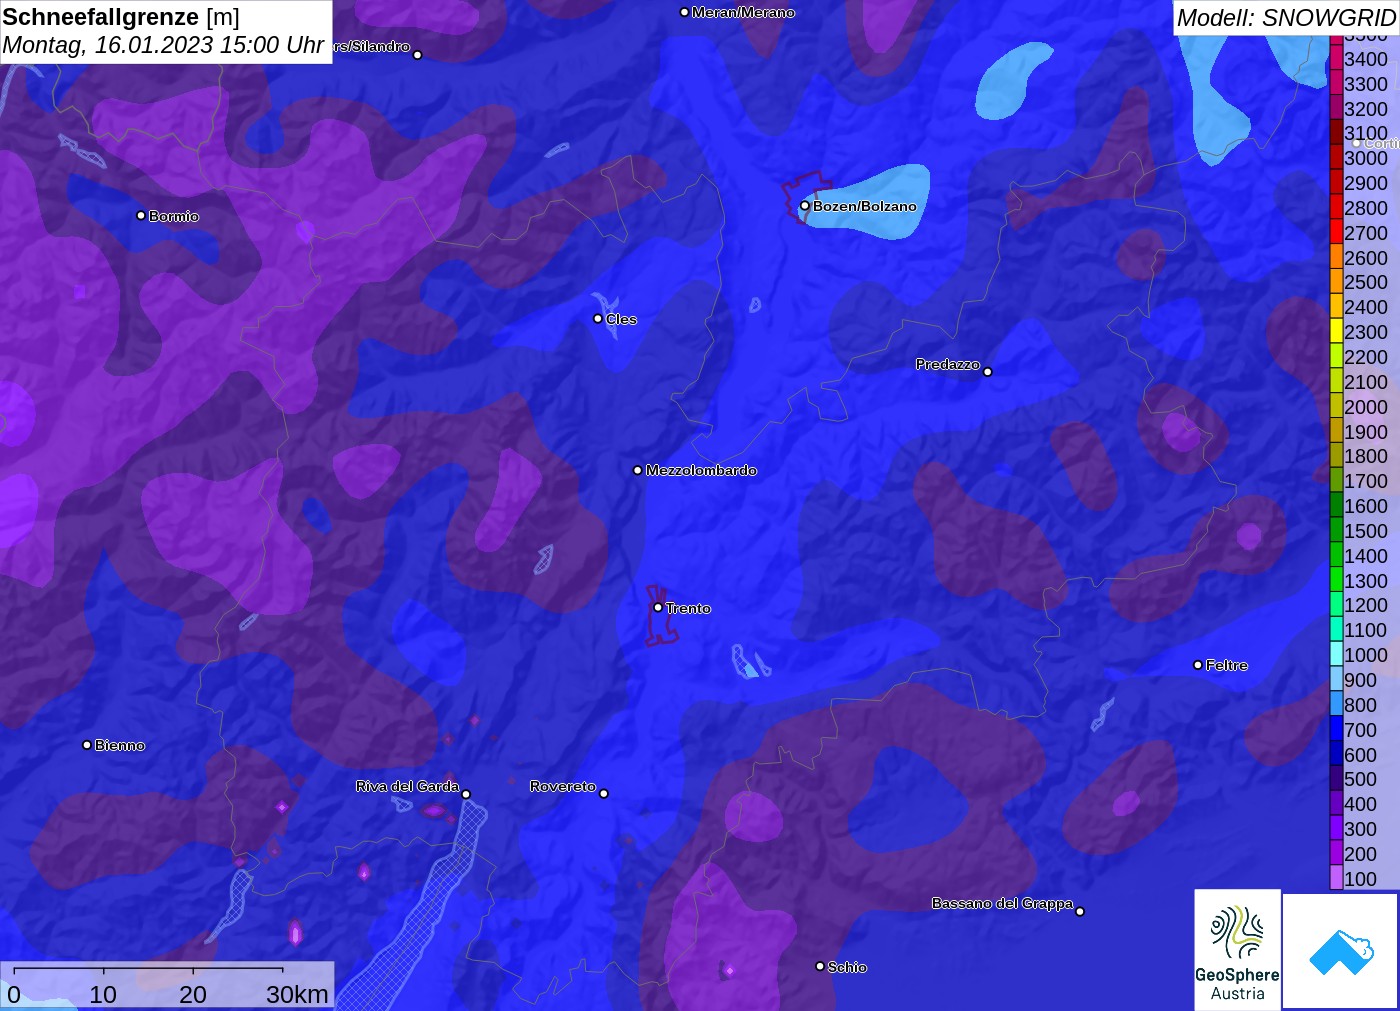Click the Feltre label text
This screenshot has height=1011, width=1400.
click(1227, 665)
